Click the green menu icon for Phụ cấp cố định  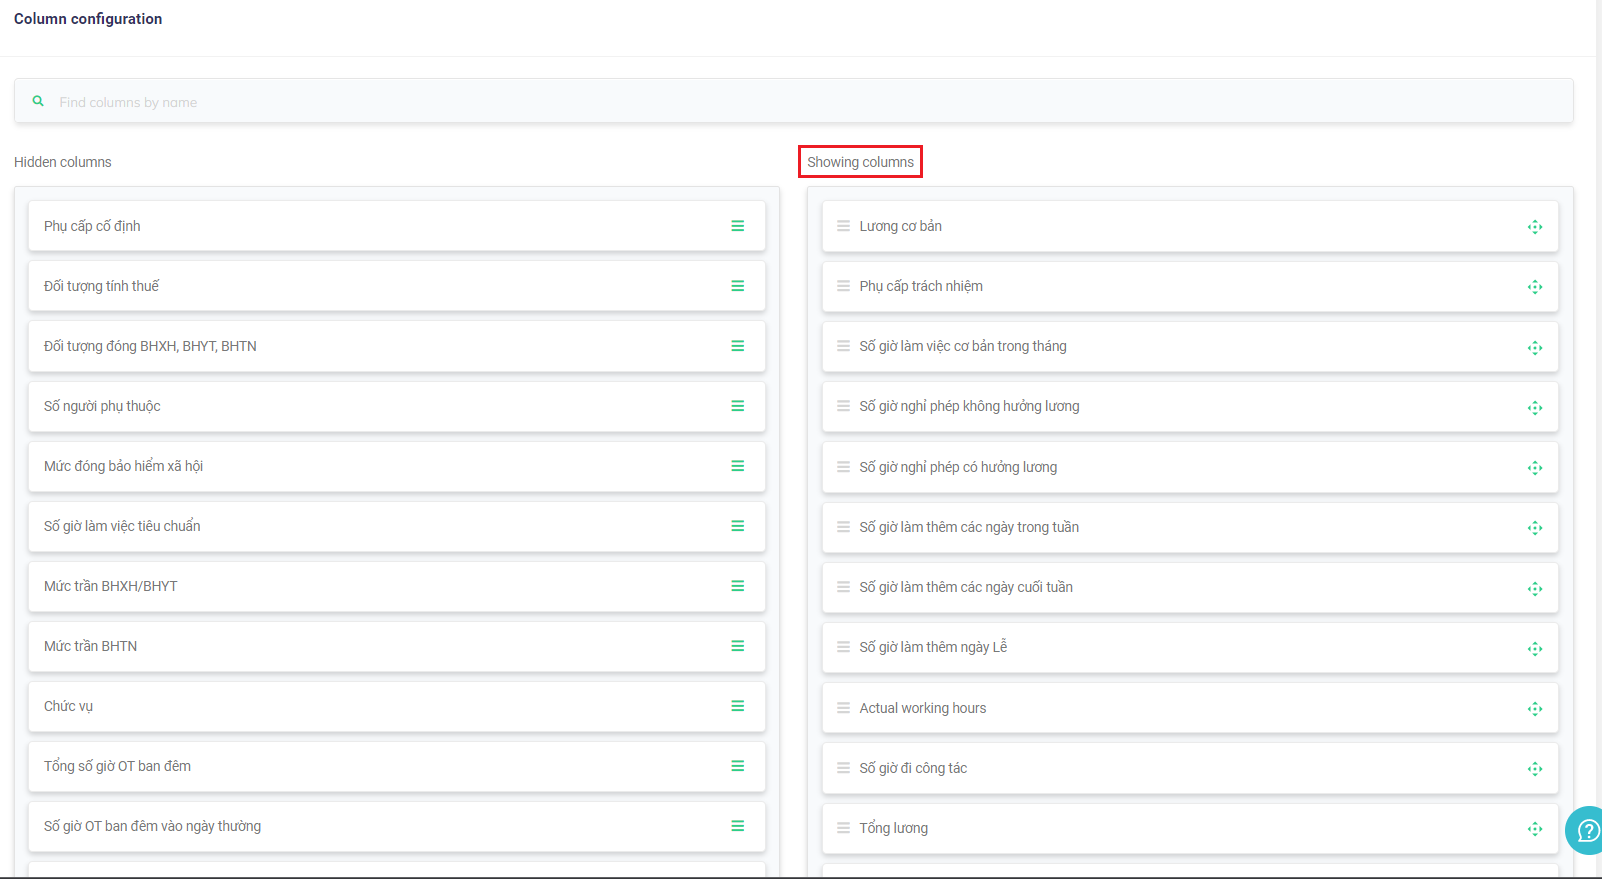737,226
